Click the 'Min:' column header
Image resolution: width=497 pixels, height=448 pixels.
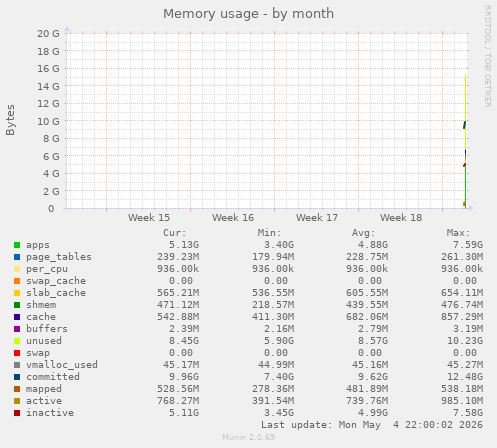[x=269, y=233]
